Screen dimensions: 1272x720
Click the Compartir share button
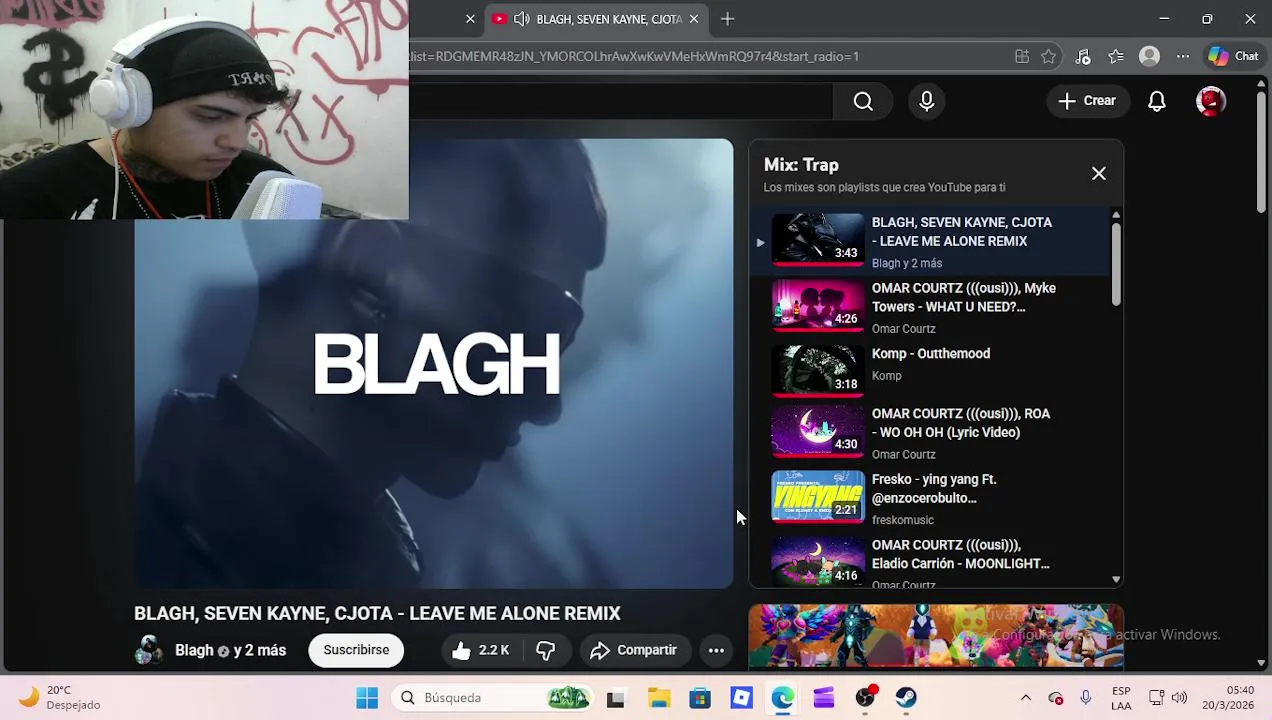point(634,650)
